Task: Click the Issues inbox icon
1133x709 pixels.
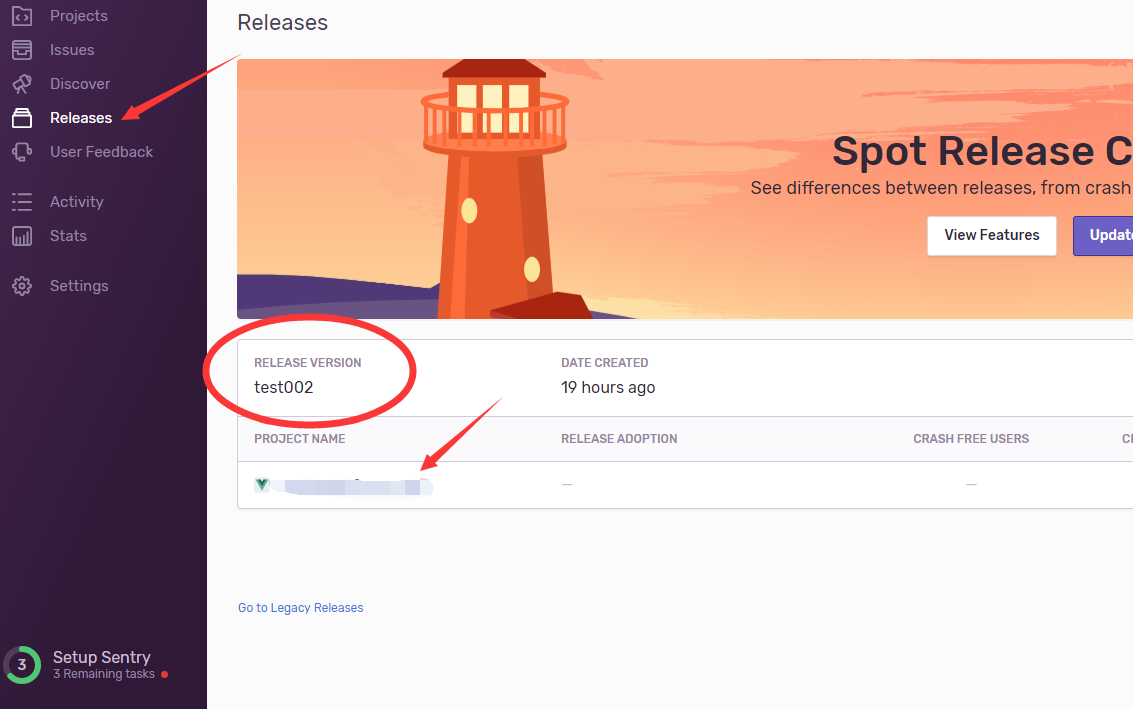Action: click(x=22, y=50)
